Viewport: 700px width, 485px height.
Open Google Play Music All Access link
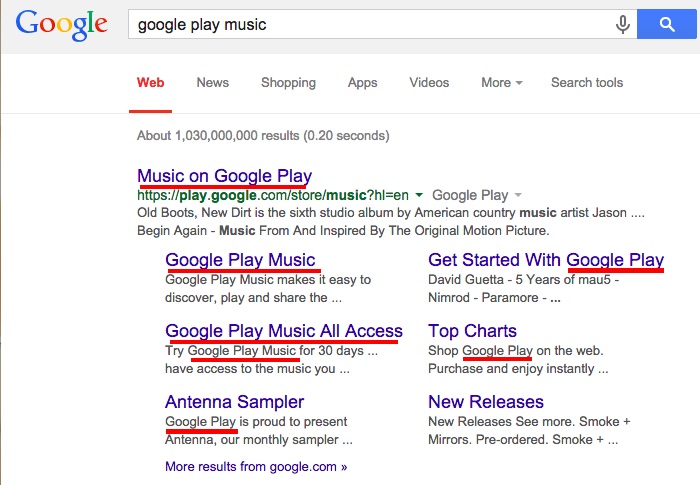pyautogui.click(x=284, y=331)
